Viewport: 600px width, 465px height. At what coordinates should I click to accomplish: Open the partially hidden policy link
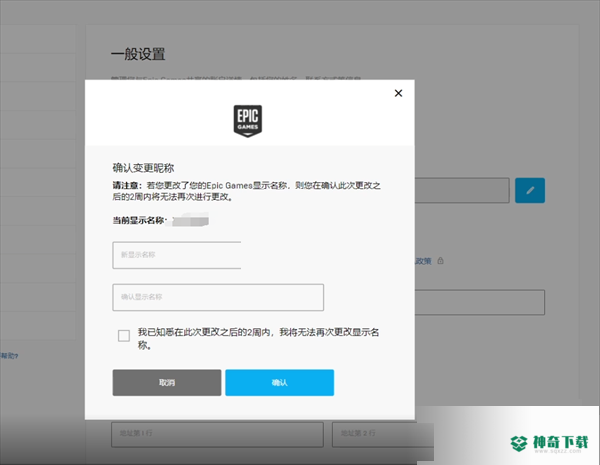click(423, 261)
